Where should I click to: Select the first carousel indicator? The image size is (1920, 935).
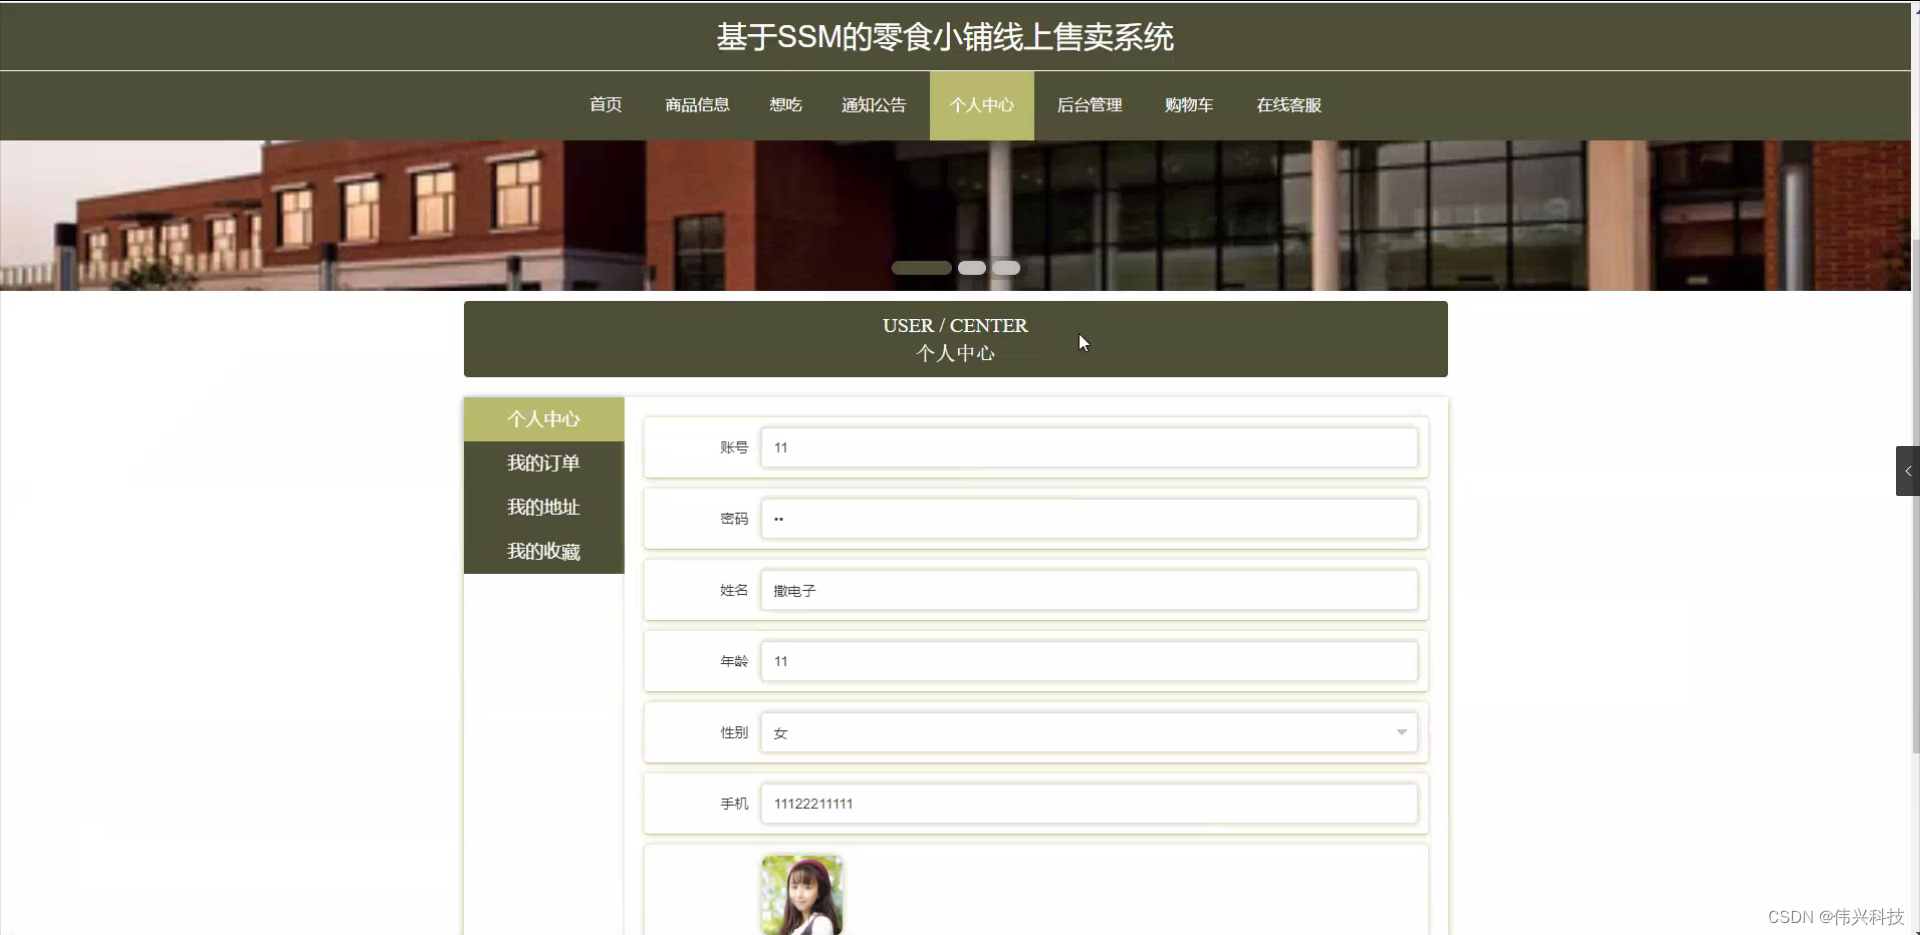(x=921, y=267)
